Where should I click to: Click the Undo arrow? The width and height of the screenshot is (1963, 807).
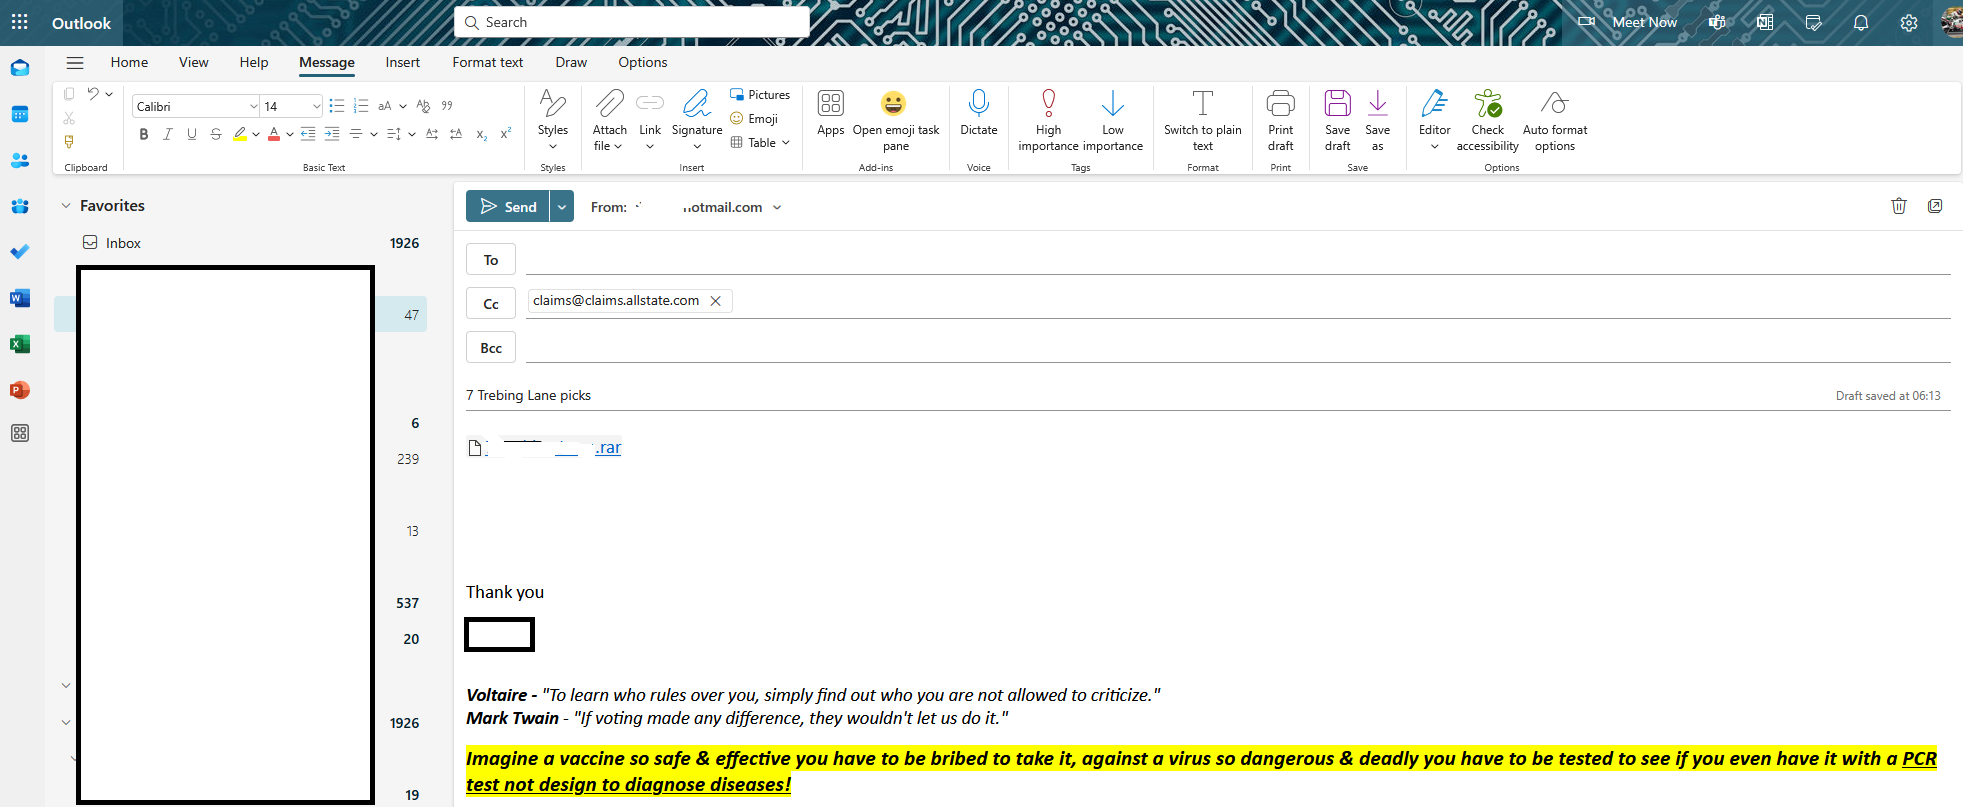click(93, 94)
